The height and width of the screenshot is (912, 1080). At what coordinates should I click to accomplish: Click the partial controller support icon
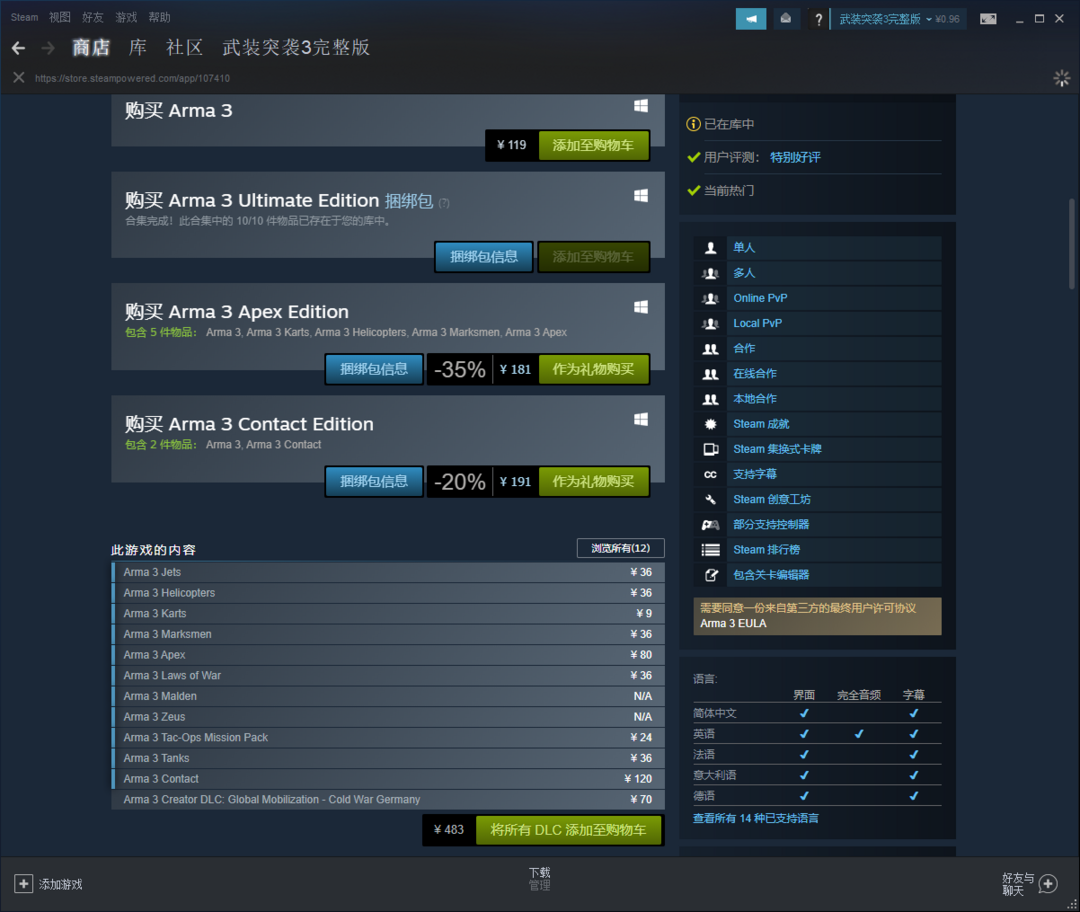pyautogui.click(x=710, y=525)
